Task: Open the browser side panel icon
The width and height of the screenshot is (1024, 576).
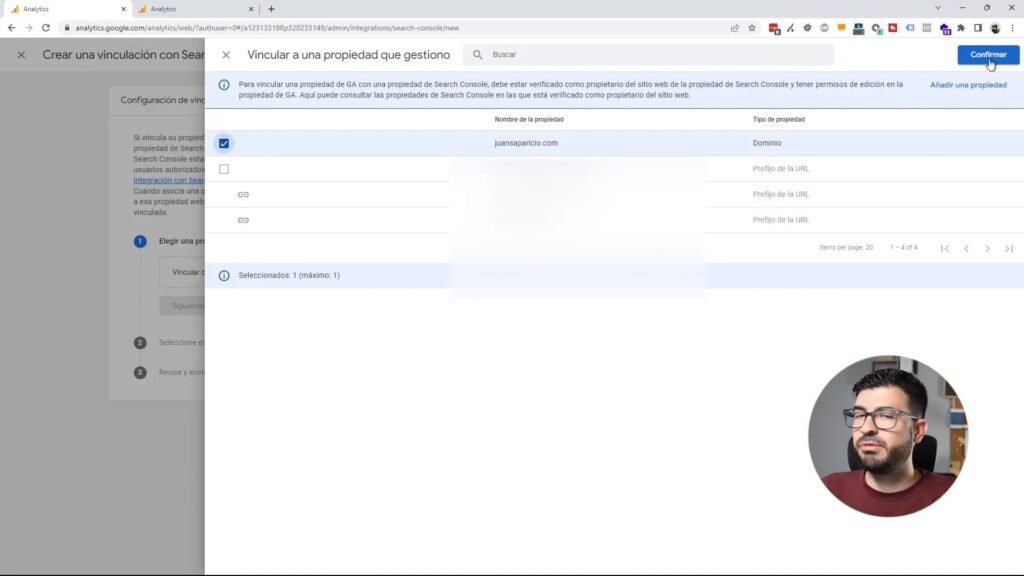Action: [978, 28]
